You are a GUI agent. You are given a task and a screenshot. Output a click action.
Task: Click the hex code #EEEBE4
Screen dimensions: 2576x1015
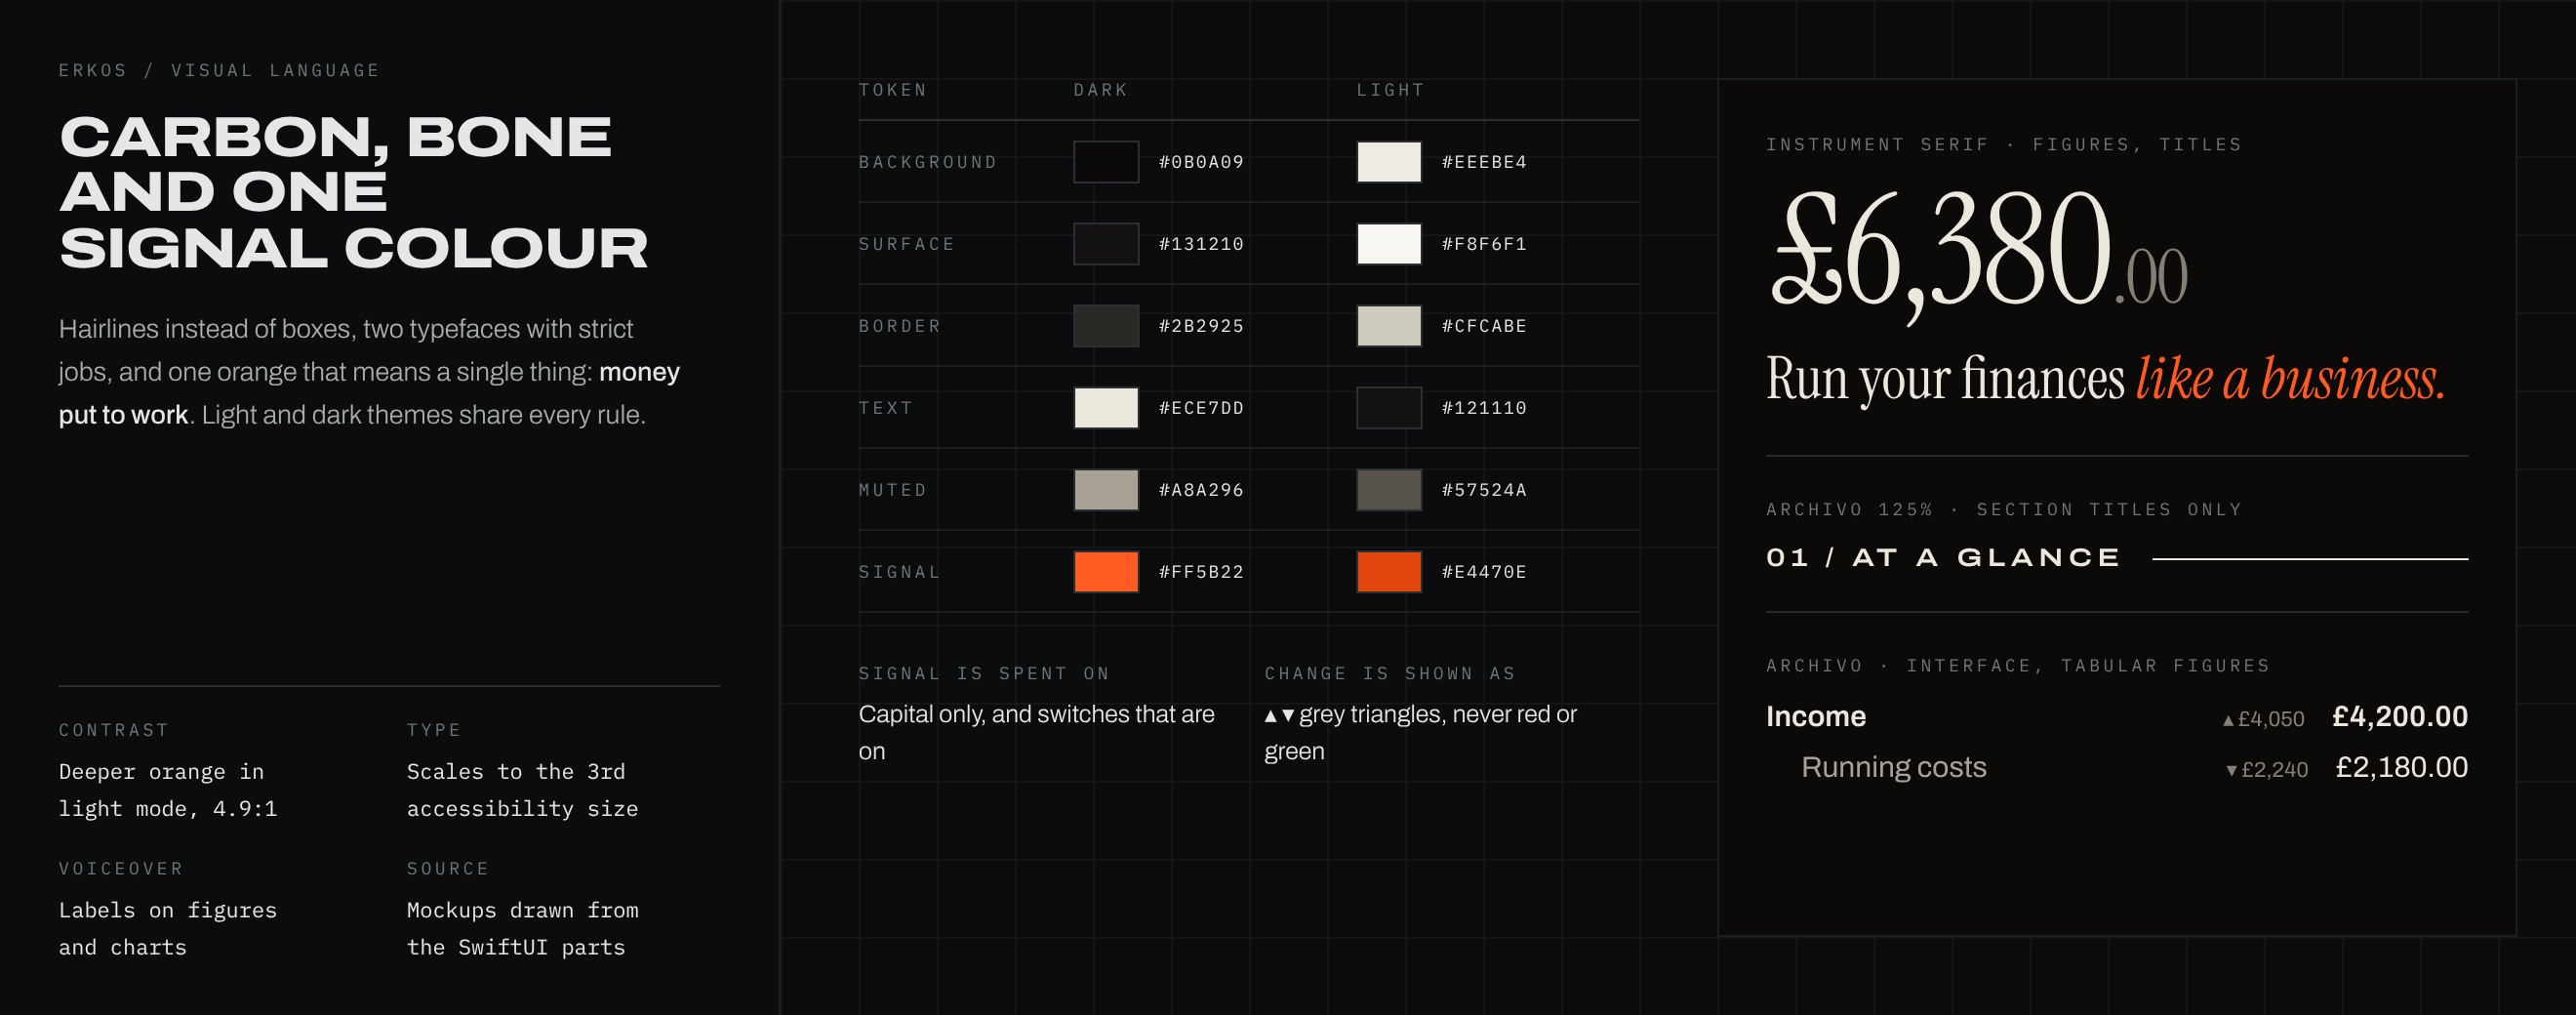pyautogui.click(x=1484, y=162)
